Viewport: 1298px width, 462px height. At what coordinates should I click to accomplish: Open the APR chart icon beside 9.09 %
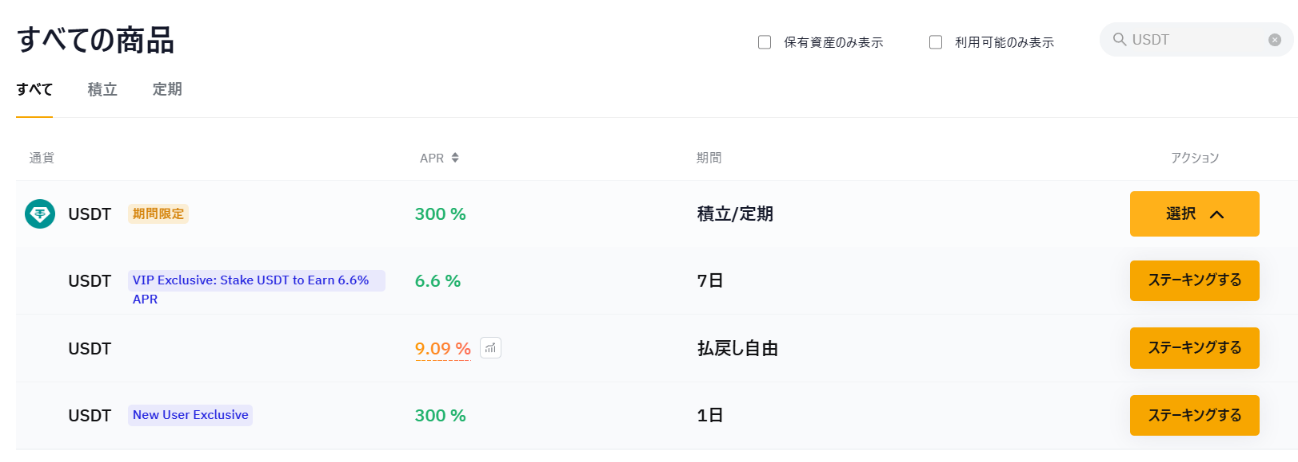pos(490,348)
